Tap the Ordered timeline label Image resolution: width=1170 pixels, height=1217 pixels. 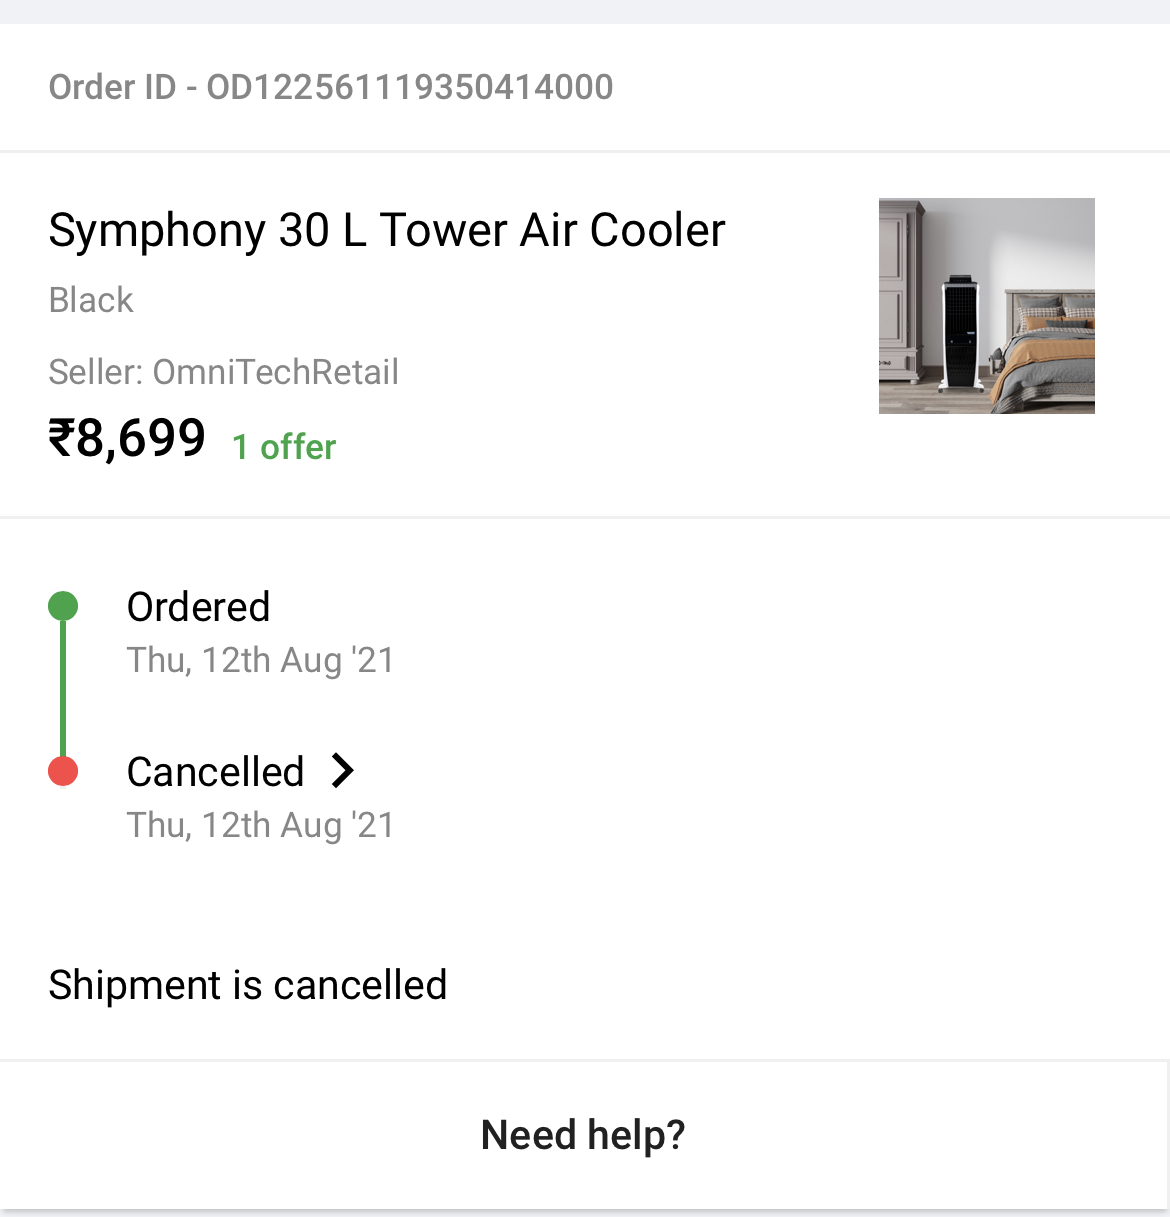(x=198, y=607)
